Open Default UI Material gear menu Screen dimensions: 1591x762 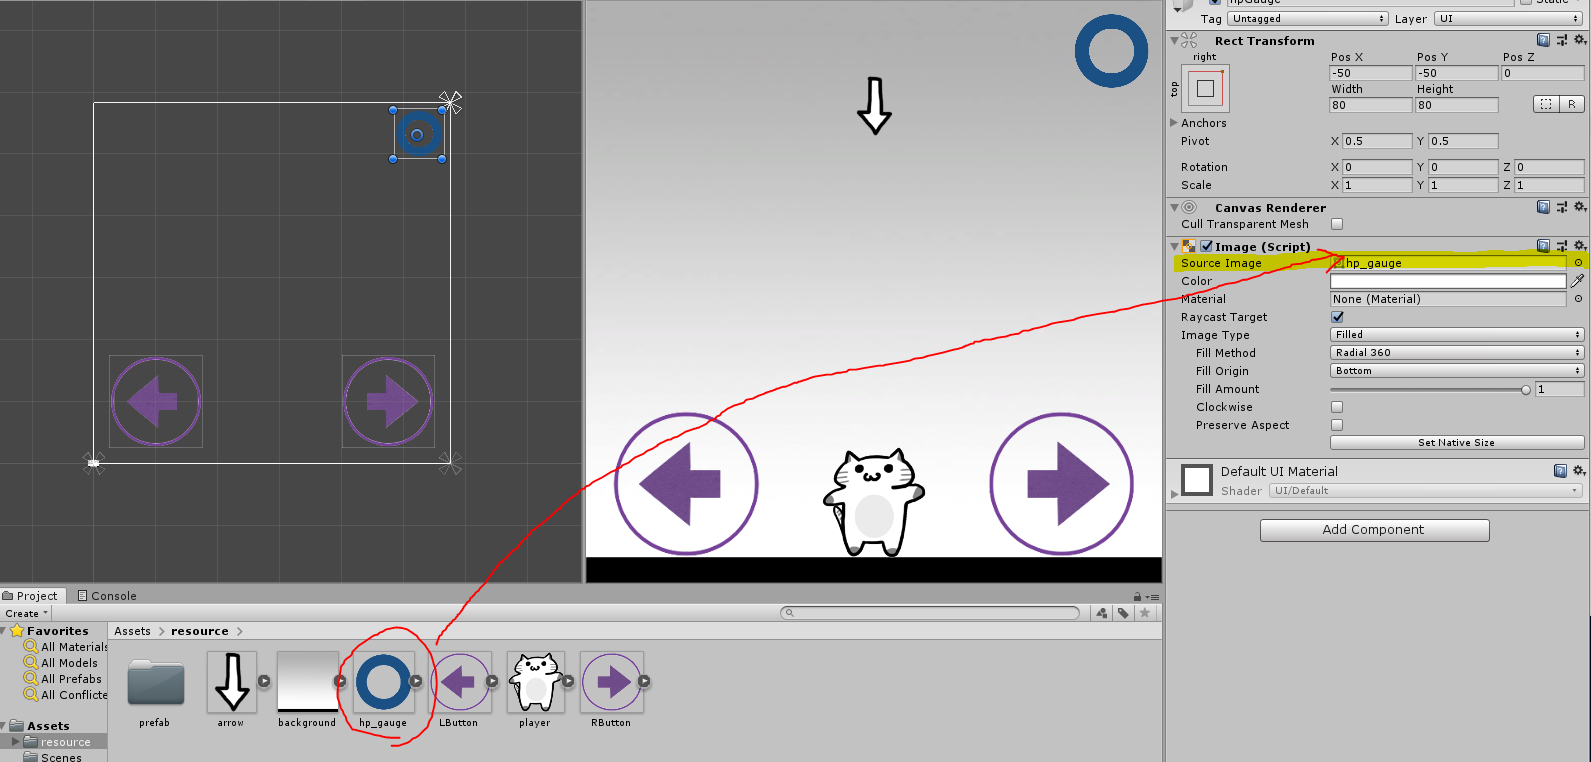coord(1580,471)
